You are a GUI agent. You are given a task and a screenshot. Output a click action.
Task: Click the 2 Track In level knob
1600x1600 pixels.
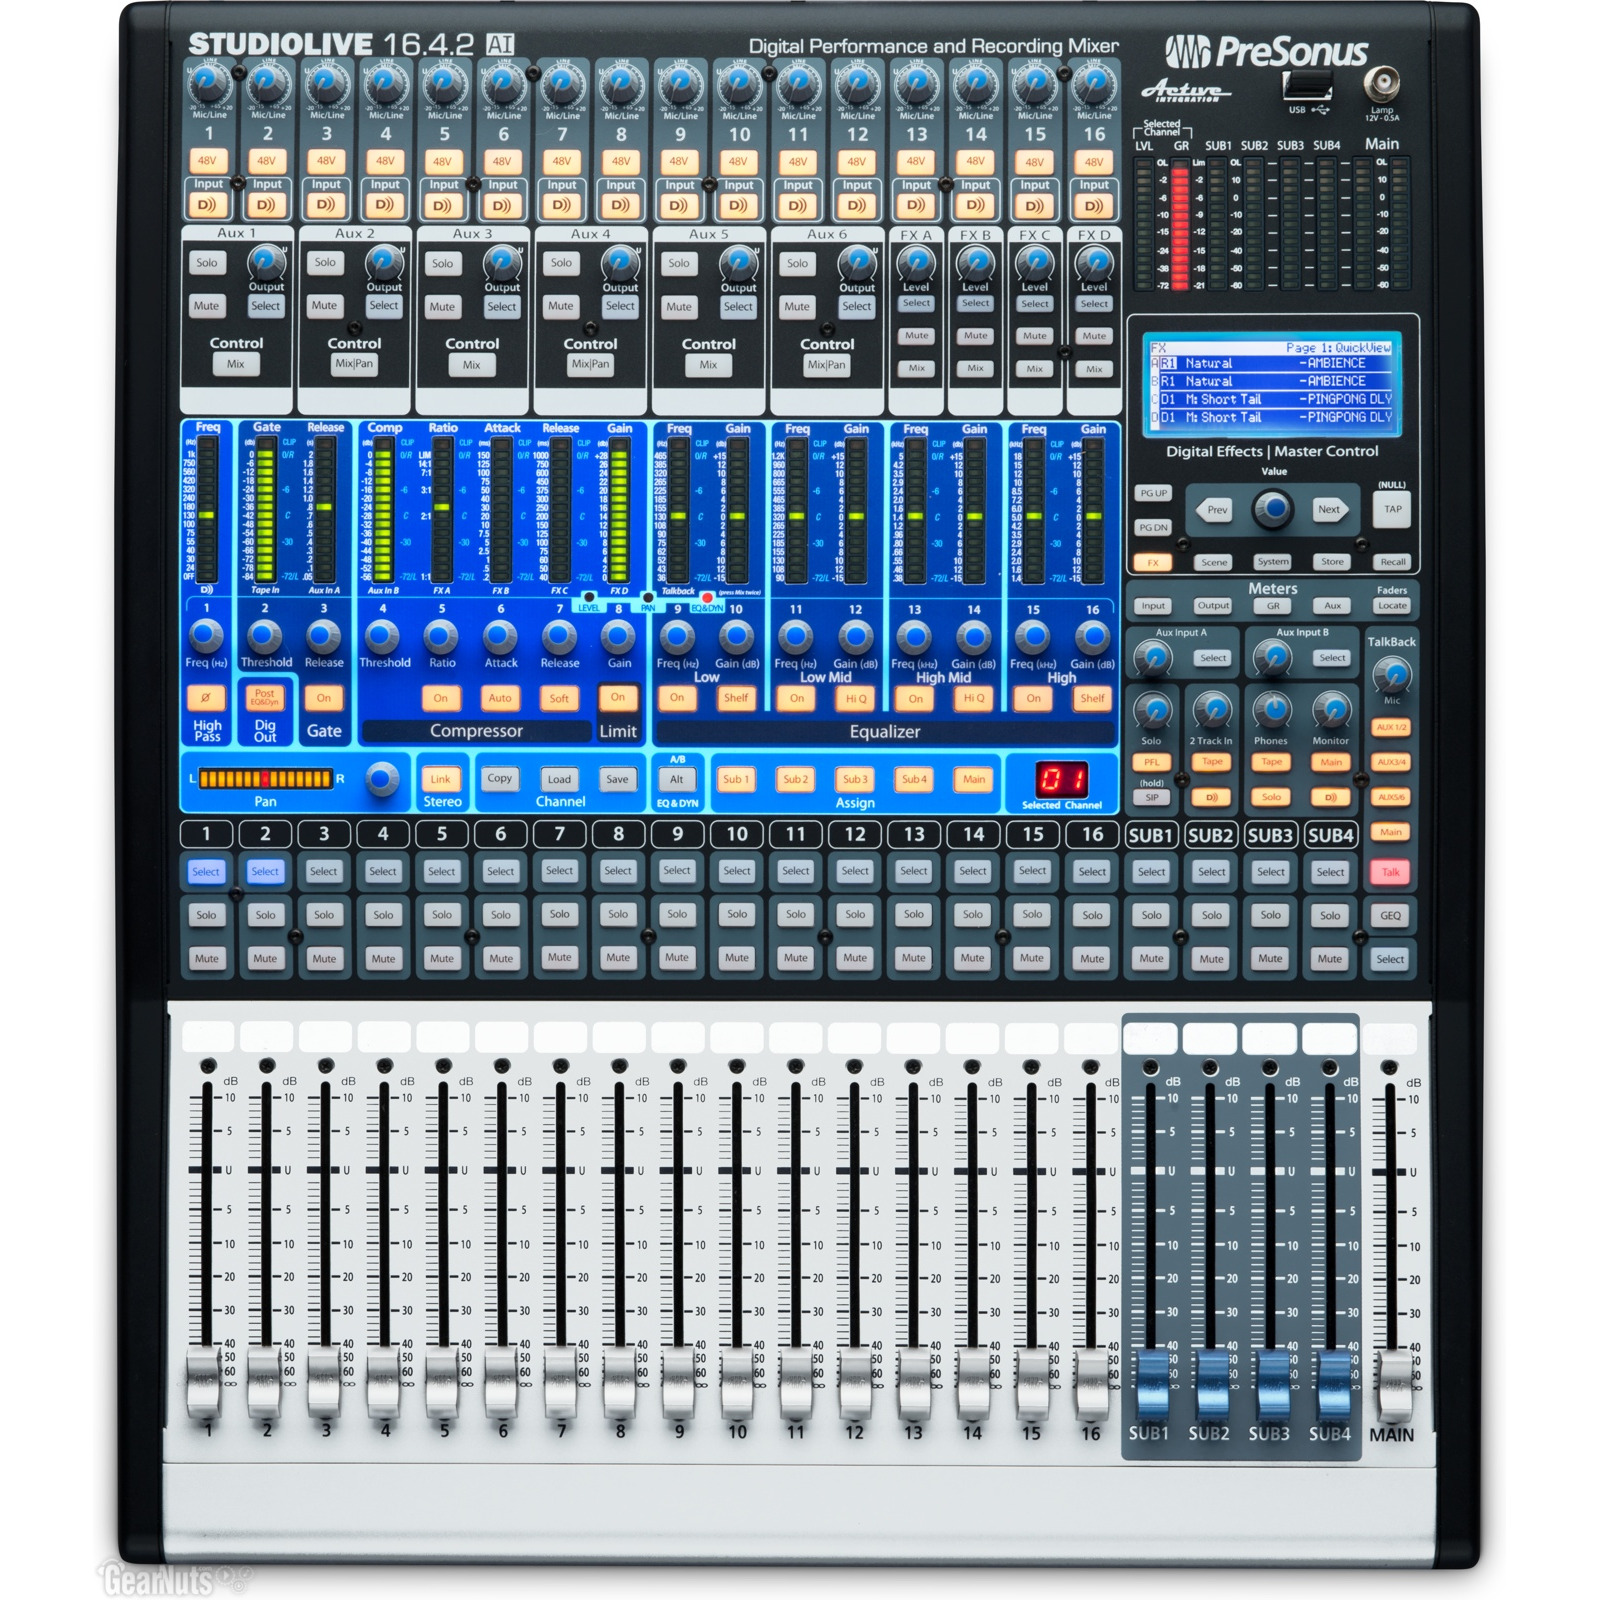1212,711
